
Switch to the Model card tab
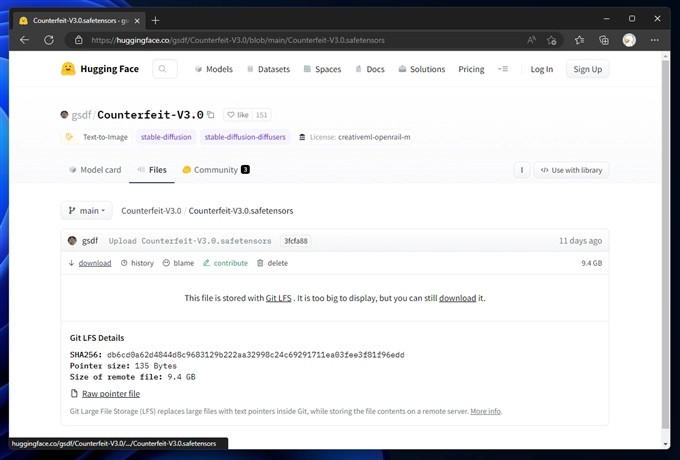95,170
